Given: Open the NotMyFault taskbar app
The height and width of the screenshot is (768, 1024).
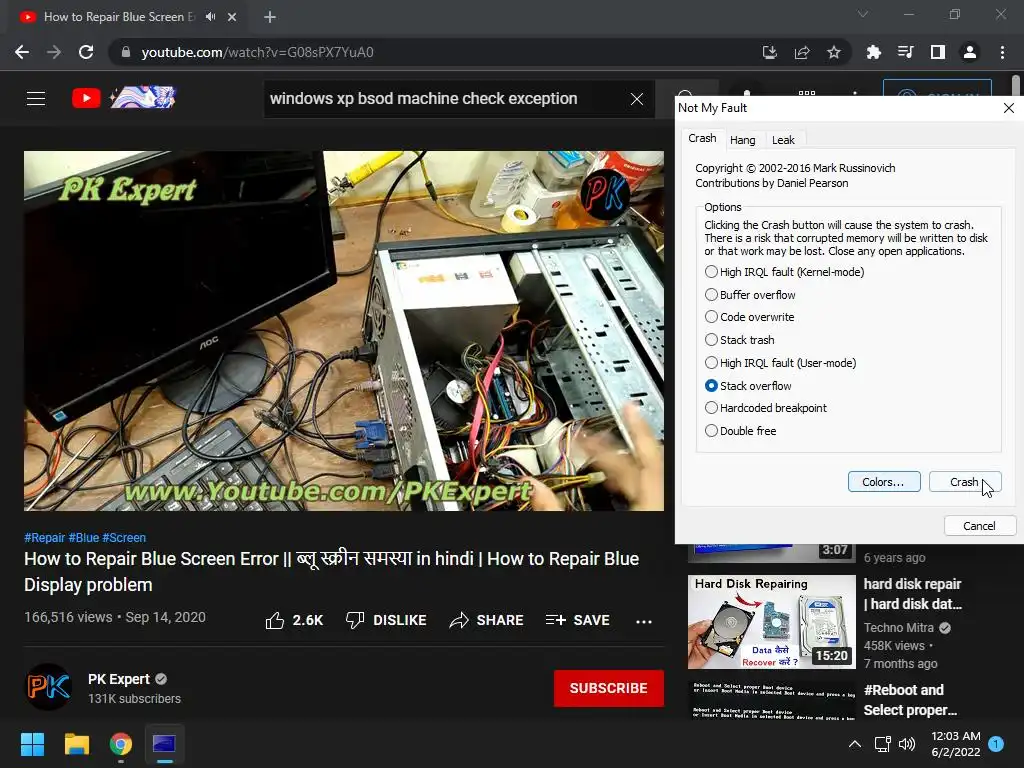Looking at the screenshot, I should coord(164,744).
